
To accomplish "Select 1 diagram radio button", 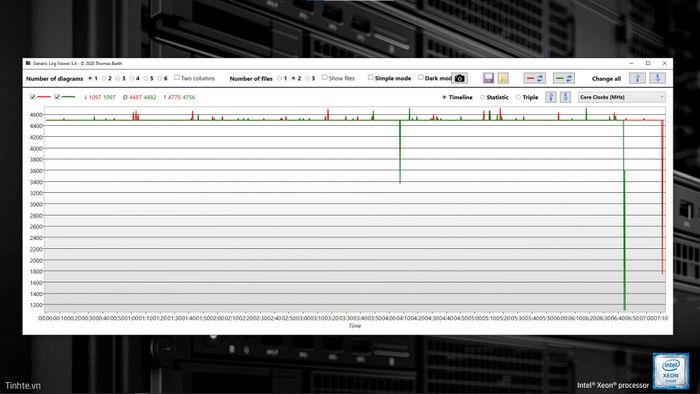I will [x=90, y=79].
